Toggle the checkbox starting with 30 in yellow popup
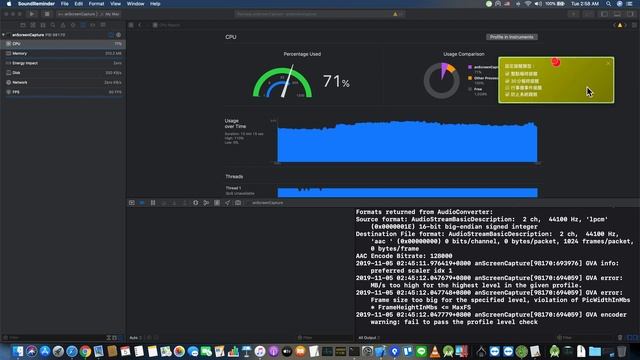Screen dimensions: 640x360 click(507, 81)
